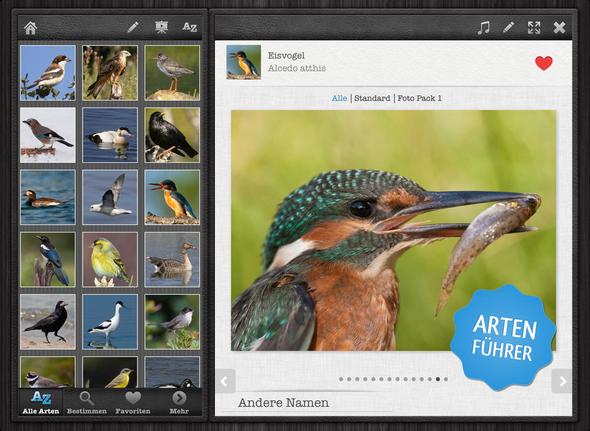Show the previous photo with left arrow
Screen dimensions: 590x431
(x=225, y=381)
